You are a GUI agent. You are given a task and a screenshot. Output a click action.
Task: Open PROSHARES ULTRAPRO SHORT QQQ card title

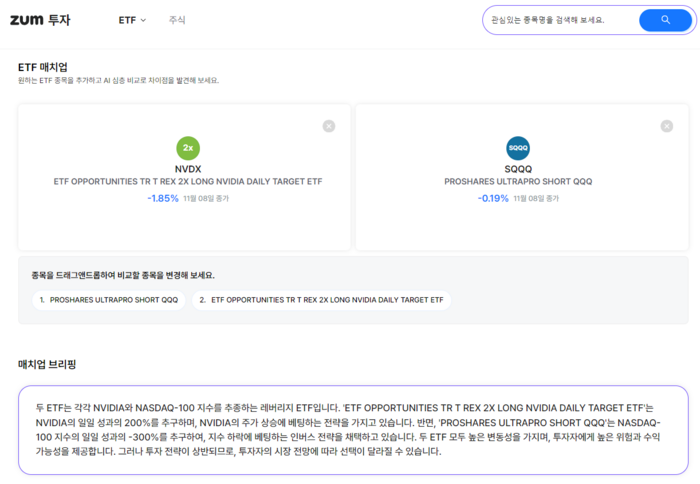[518, 182]
